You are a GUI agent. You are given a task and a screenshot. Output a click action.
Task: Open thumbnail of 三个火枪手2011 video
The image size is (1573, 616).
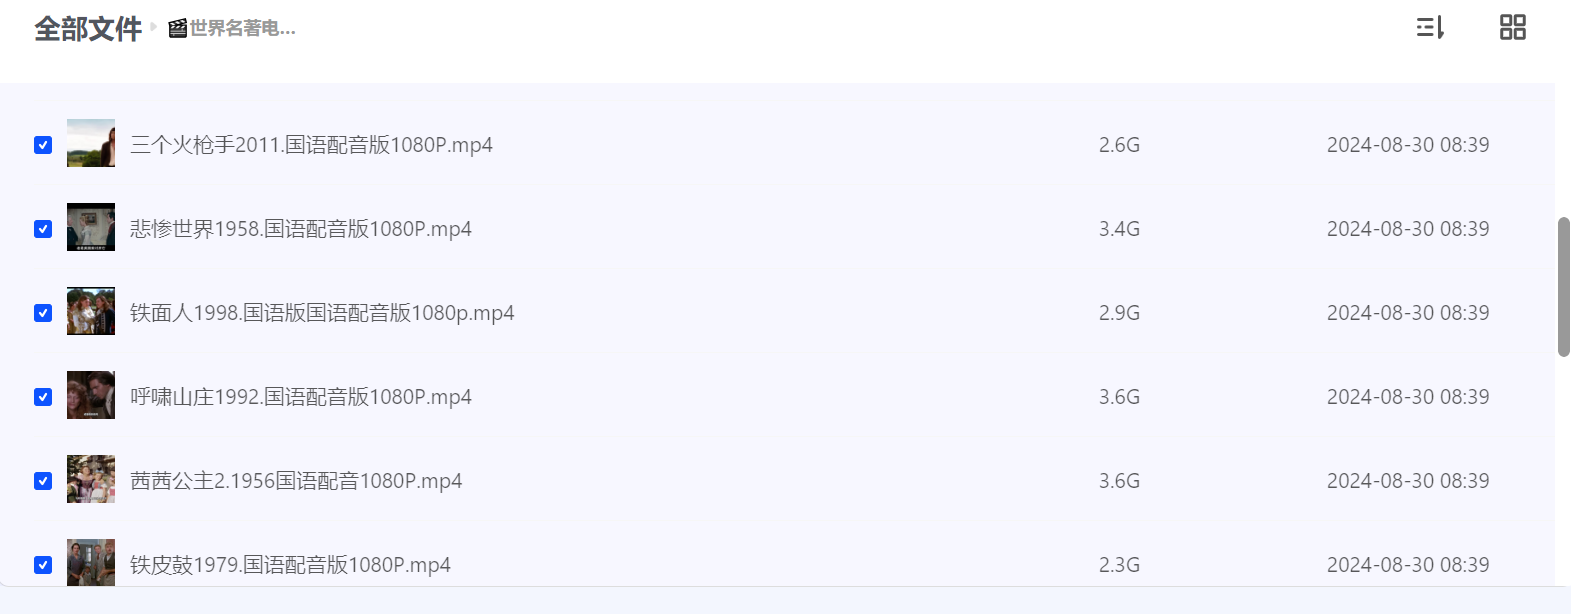(x=91, y=143)
